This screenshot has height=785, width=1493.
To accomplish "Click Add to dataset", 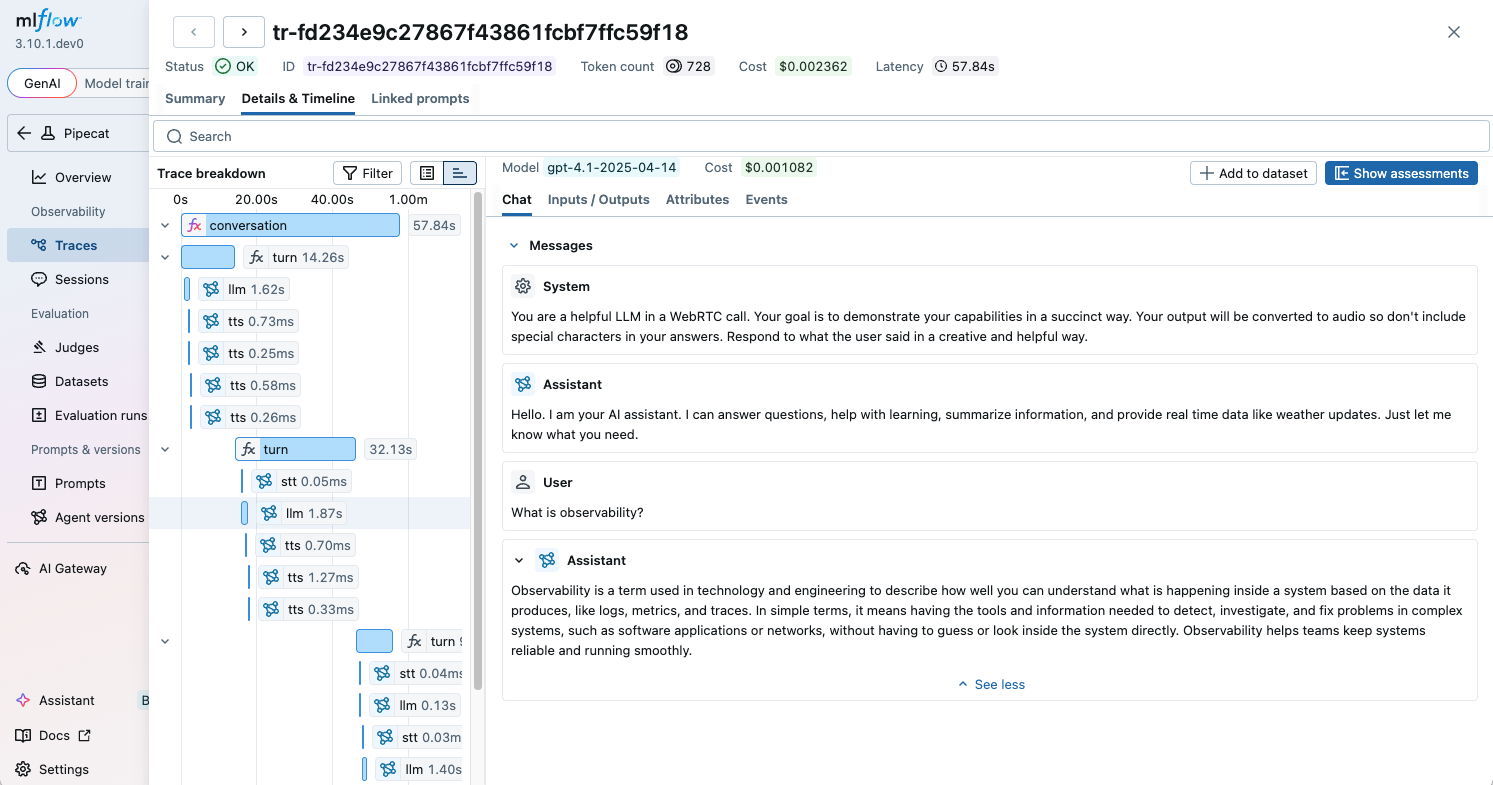I will pos(1254,173).
